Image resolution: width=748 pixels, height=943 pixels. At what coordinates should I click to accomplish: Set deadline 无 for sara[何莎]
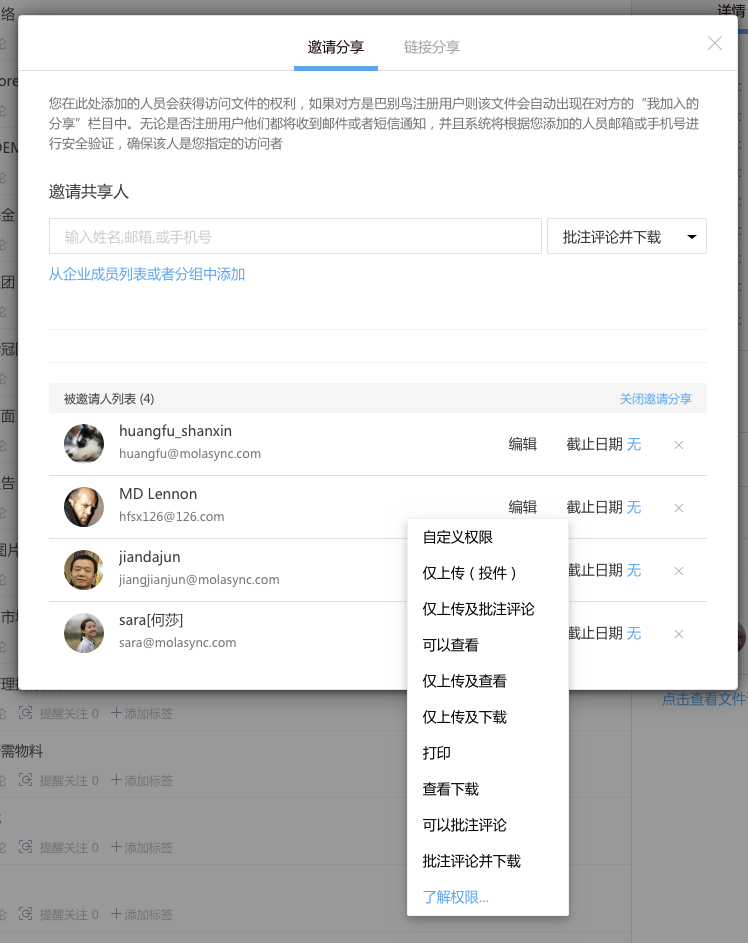click(634, 633)
